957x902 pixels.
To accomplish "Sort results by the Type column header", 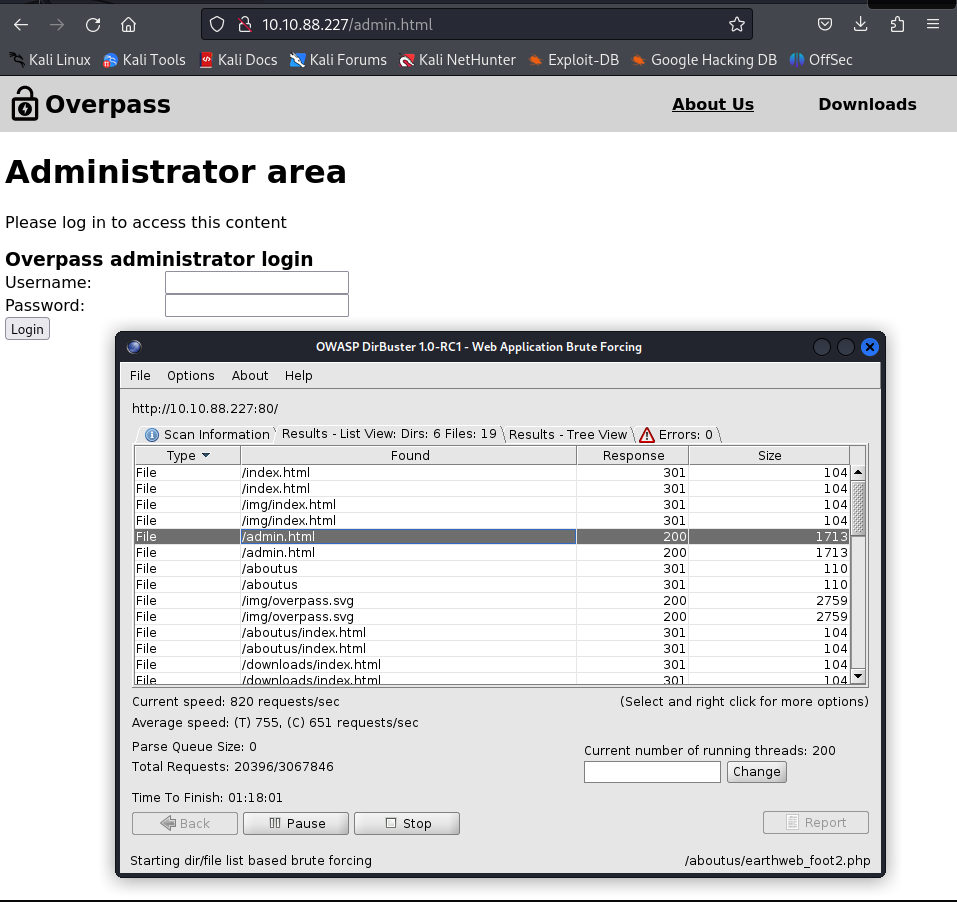I will pyautogui.click(x=187, y=455).
